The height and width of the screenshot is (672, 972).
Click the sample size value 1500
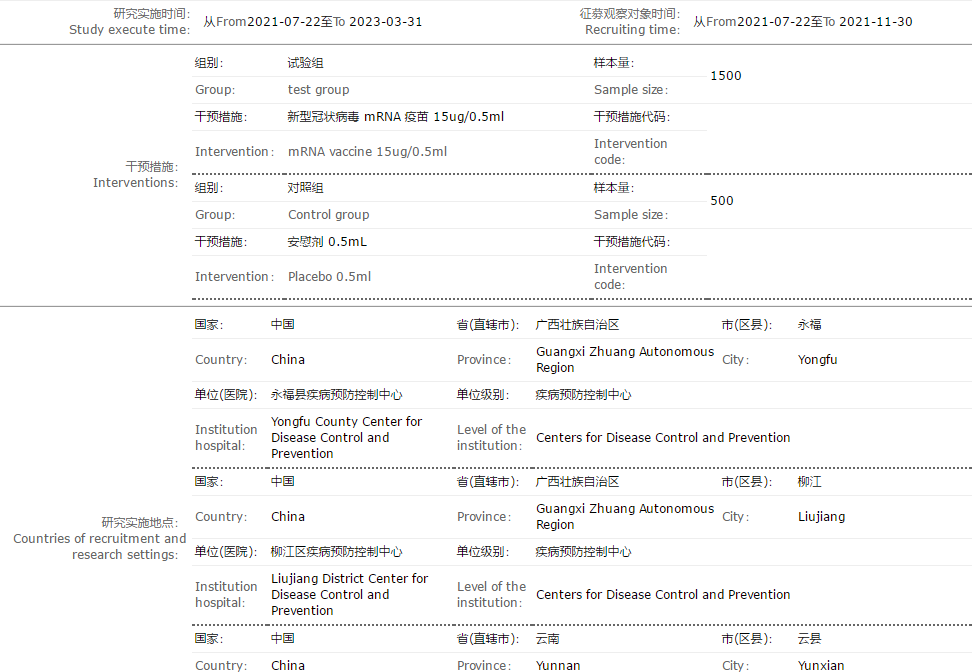point(726,76)
